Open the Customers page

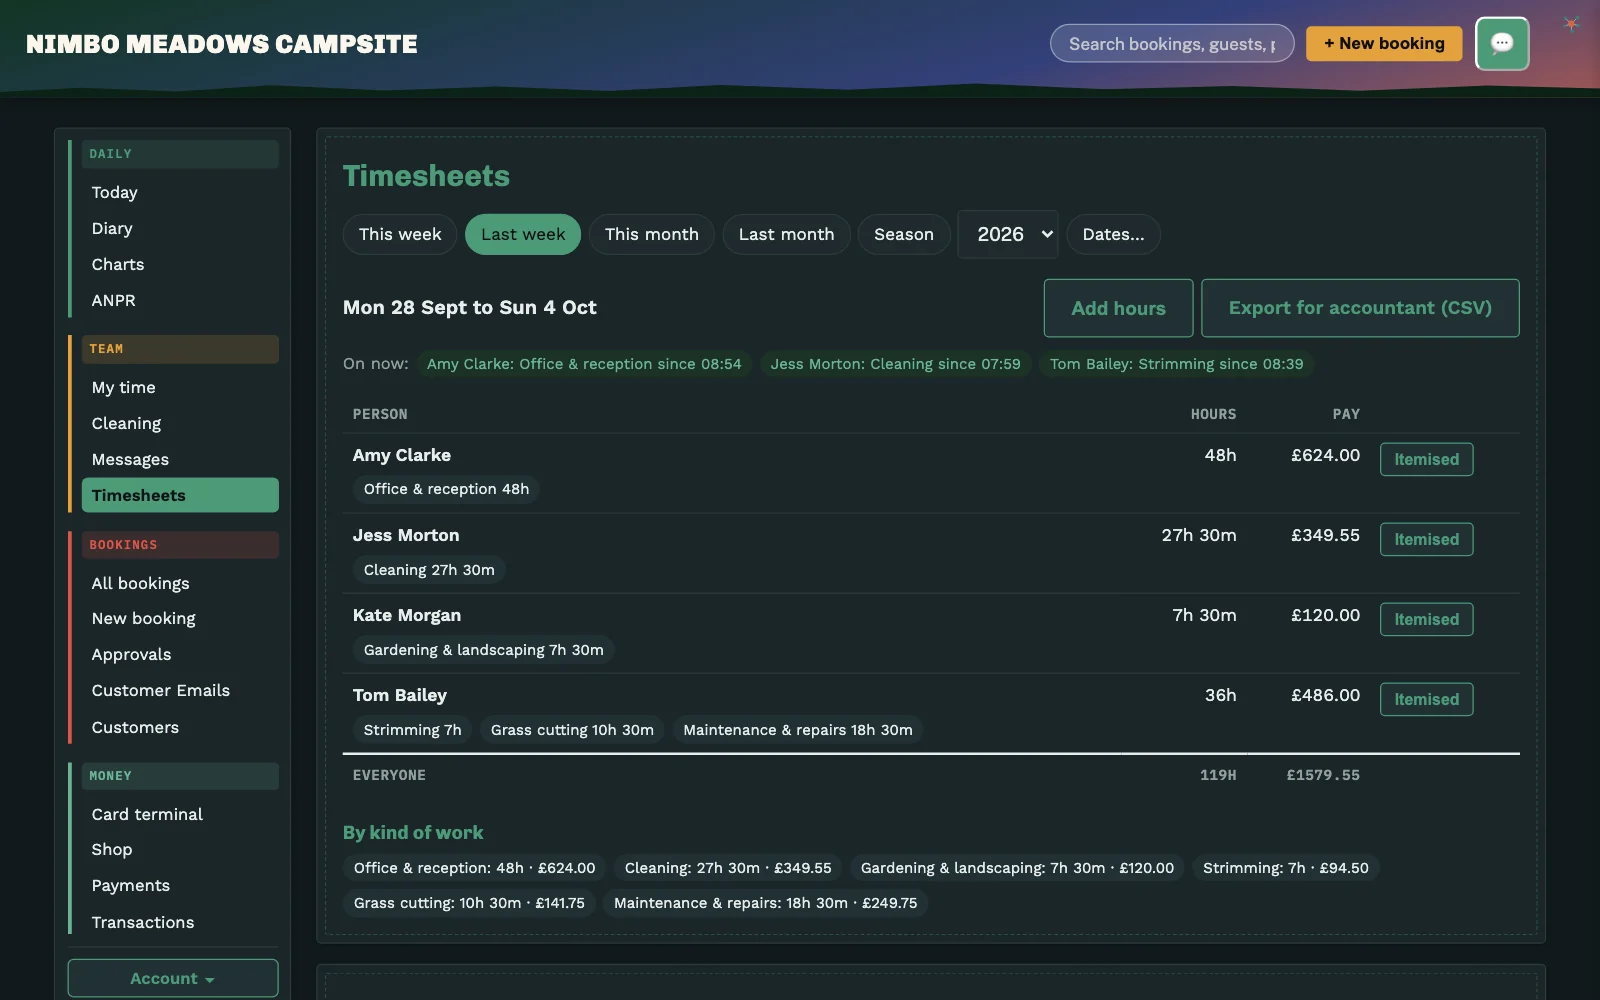180,727
